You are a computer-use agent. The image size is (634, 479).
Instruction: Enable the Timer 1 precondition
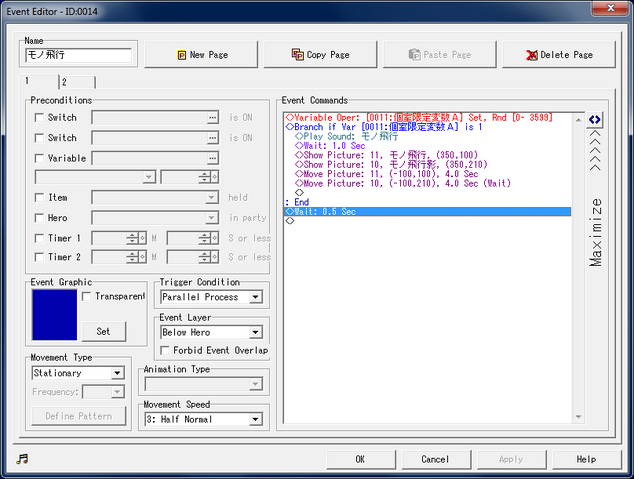click(39, 238)
